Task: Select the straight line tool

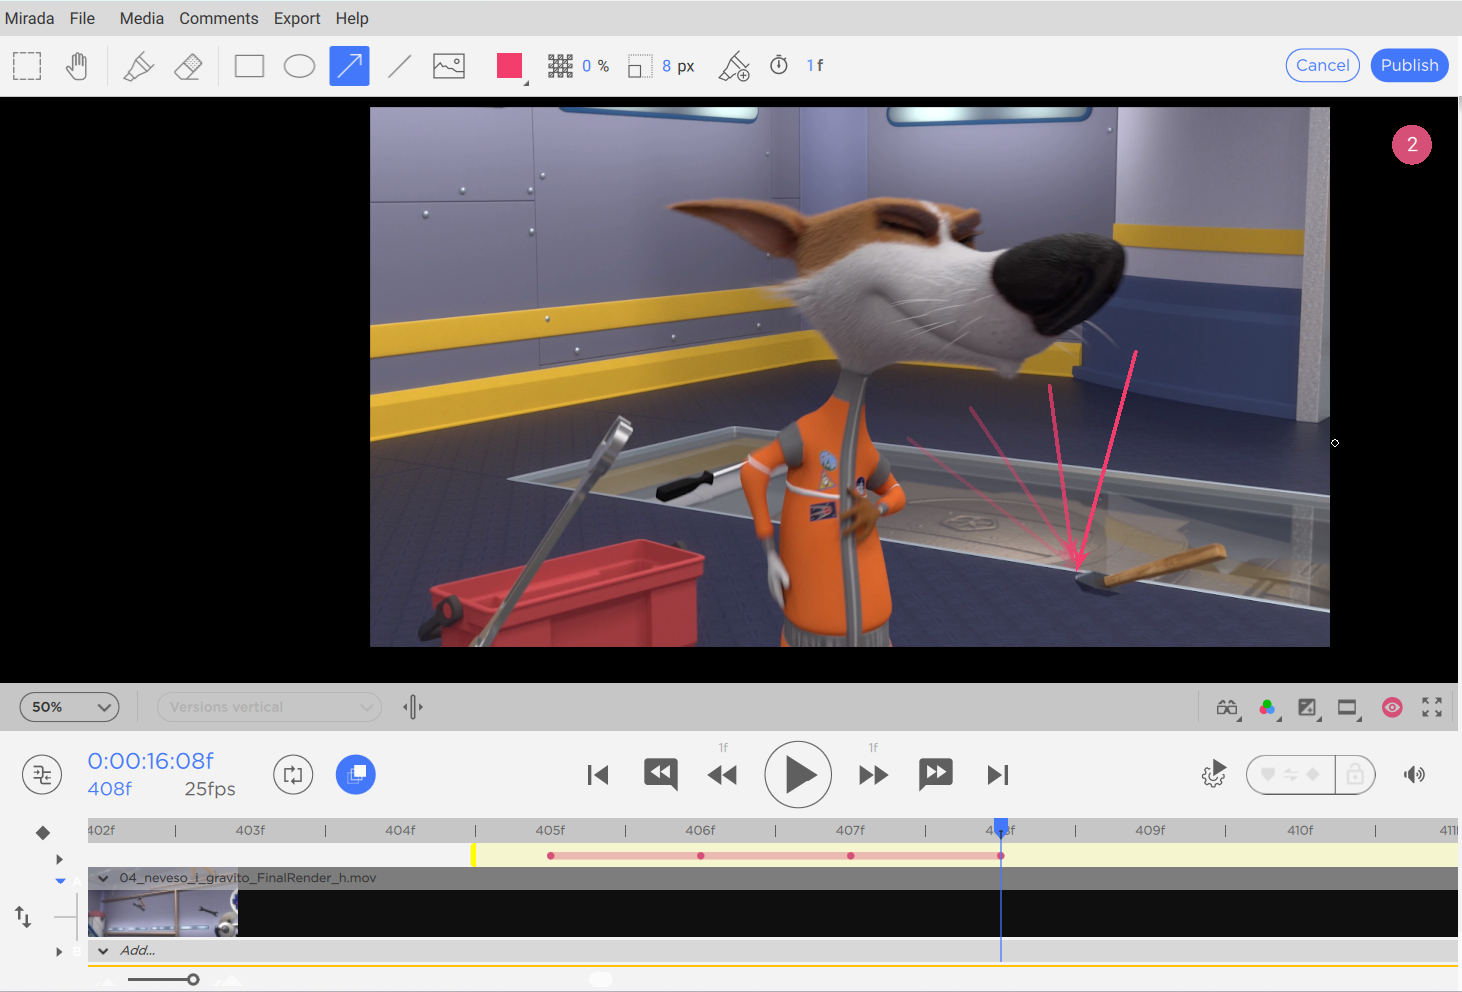Action: pyautogui.click(x=399, y=66)
